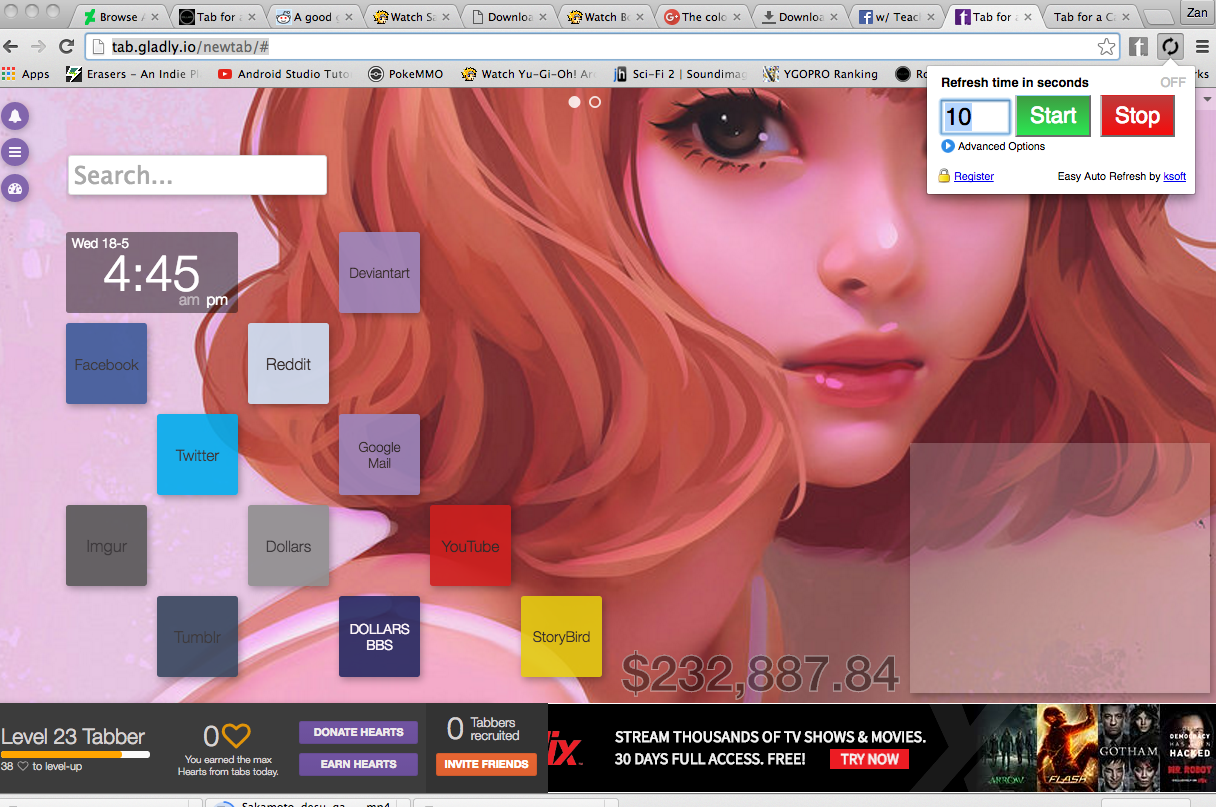Open the StoryBird tile
The width and height of the screenshot is (1216, 807).
[x=561, y=637]
